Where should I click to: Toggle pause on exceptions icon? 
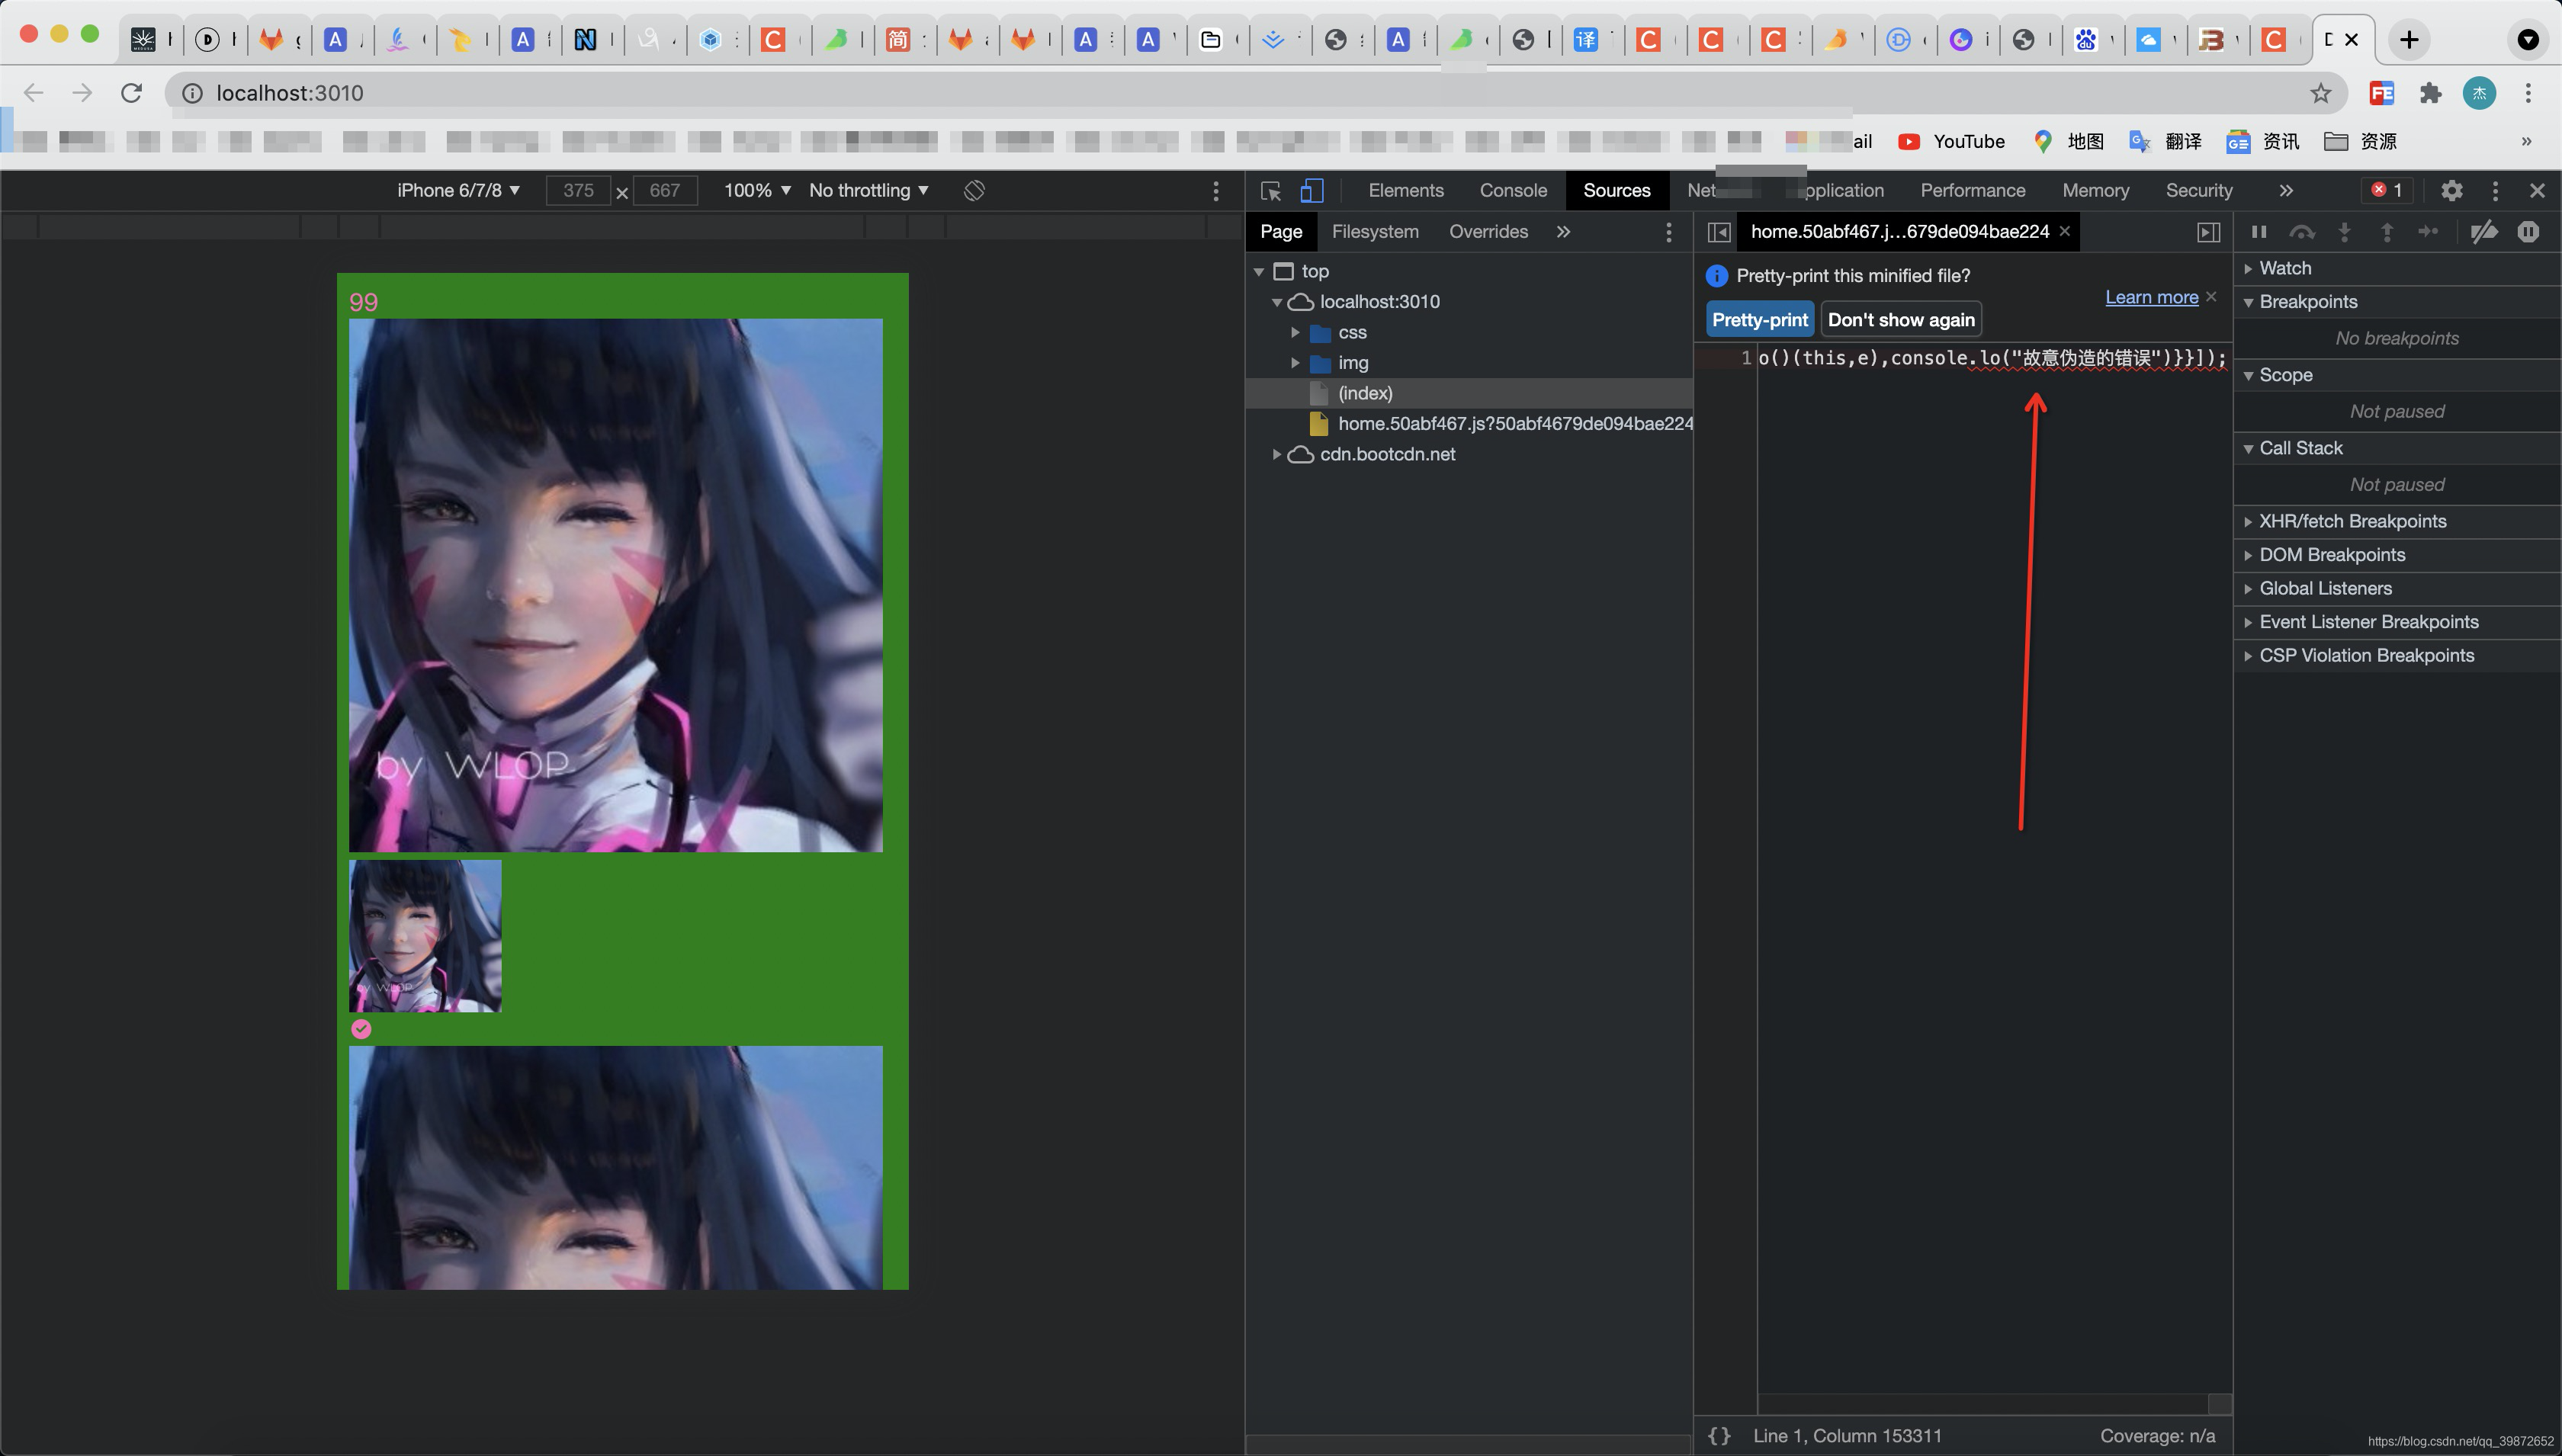click(2528, 232)
